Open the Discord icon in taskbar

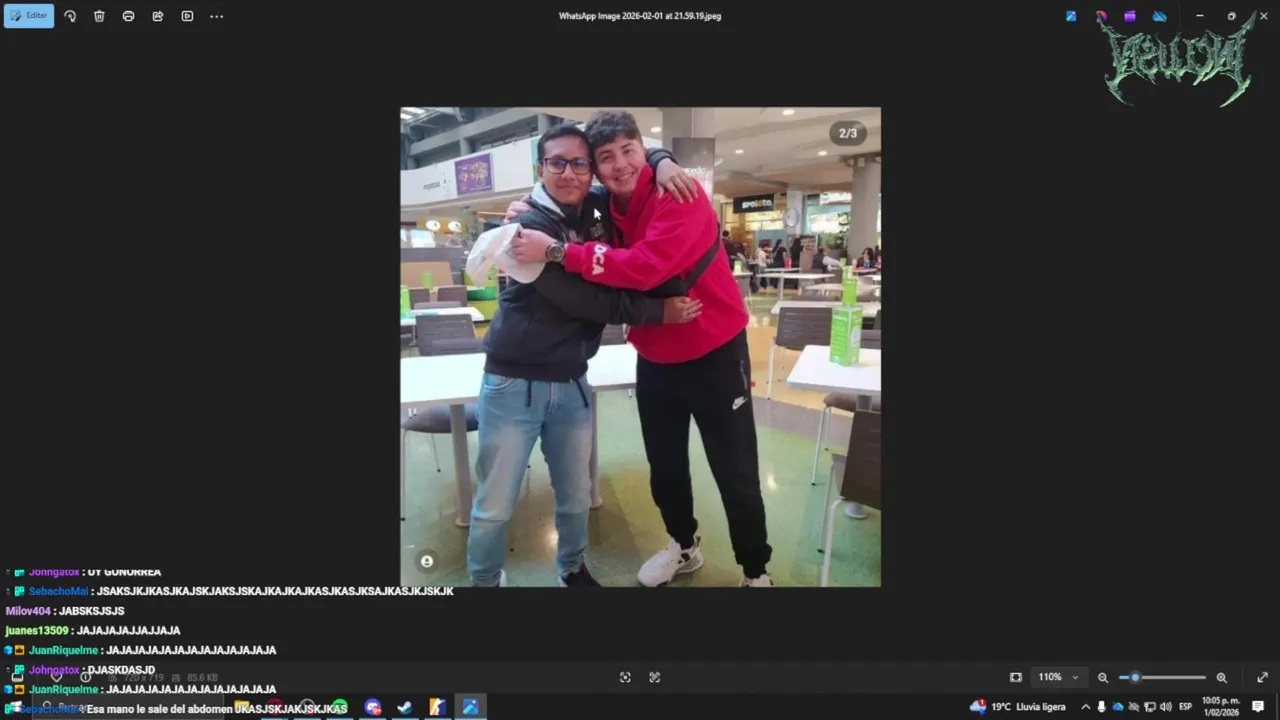pos(373,707)
